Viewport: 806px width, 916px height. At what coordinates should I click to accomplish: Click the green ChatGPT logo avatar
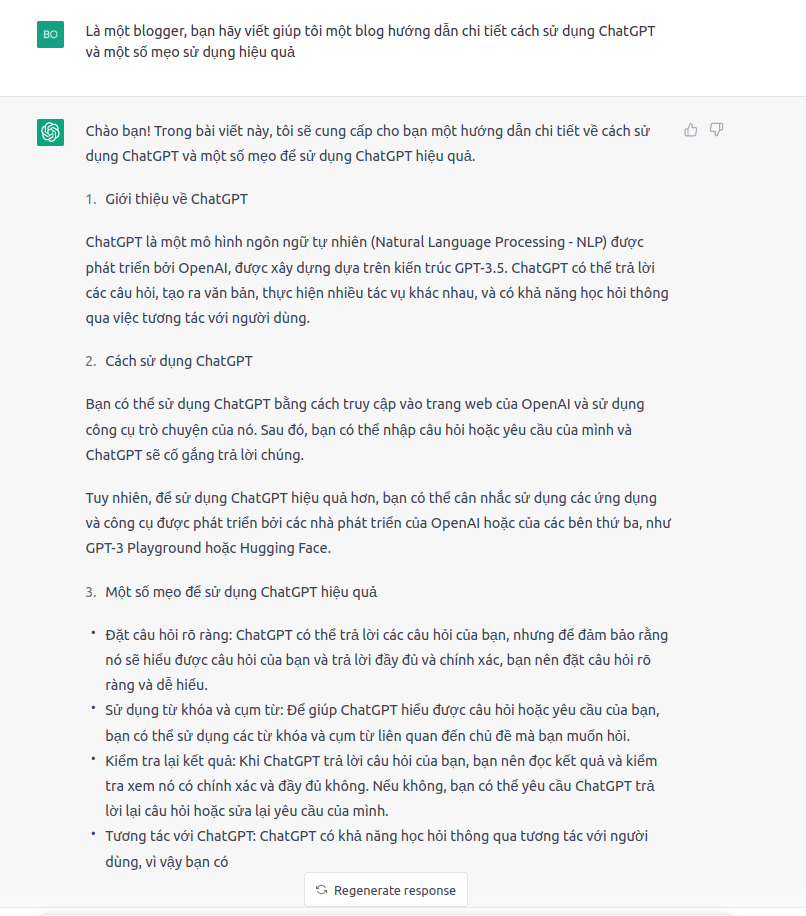(51, 132)
